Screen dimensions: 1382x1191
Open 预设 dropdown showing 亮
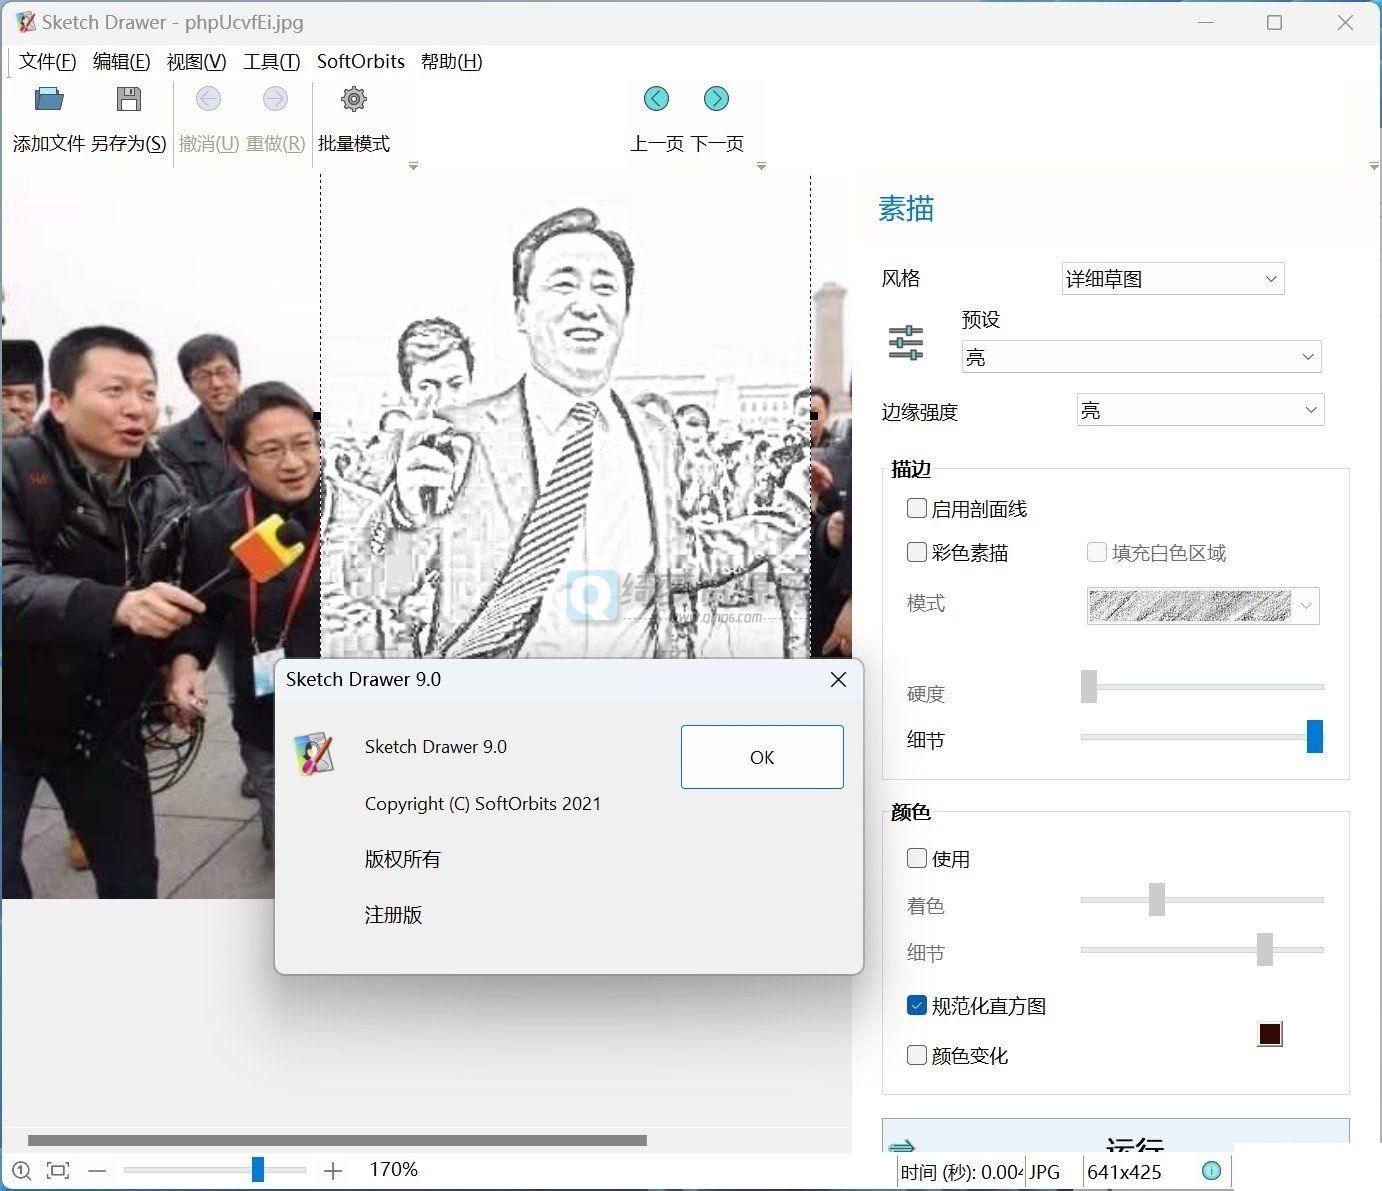point(1141,357)
